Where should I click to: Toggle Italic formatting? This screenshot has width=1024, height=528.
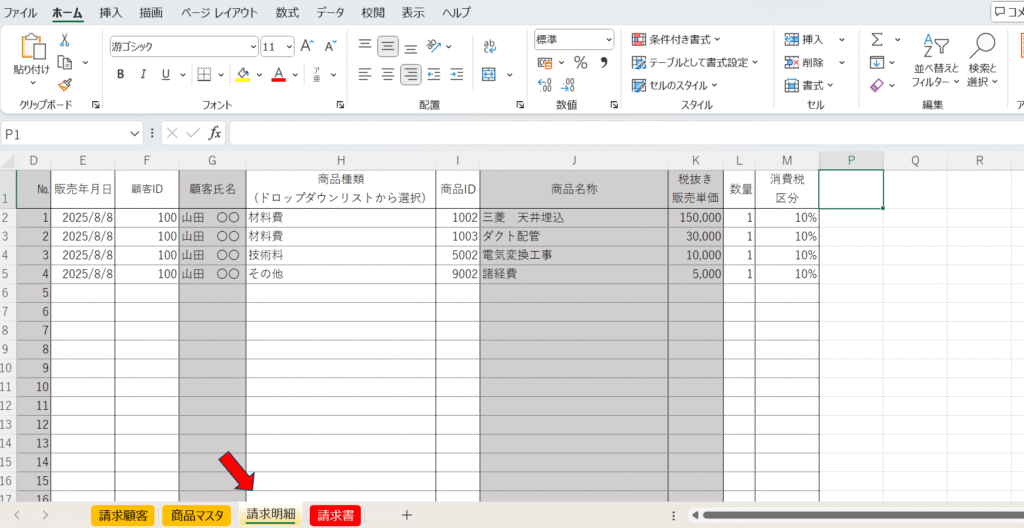click(x=143, y=74)
